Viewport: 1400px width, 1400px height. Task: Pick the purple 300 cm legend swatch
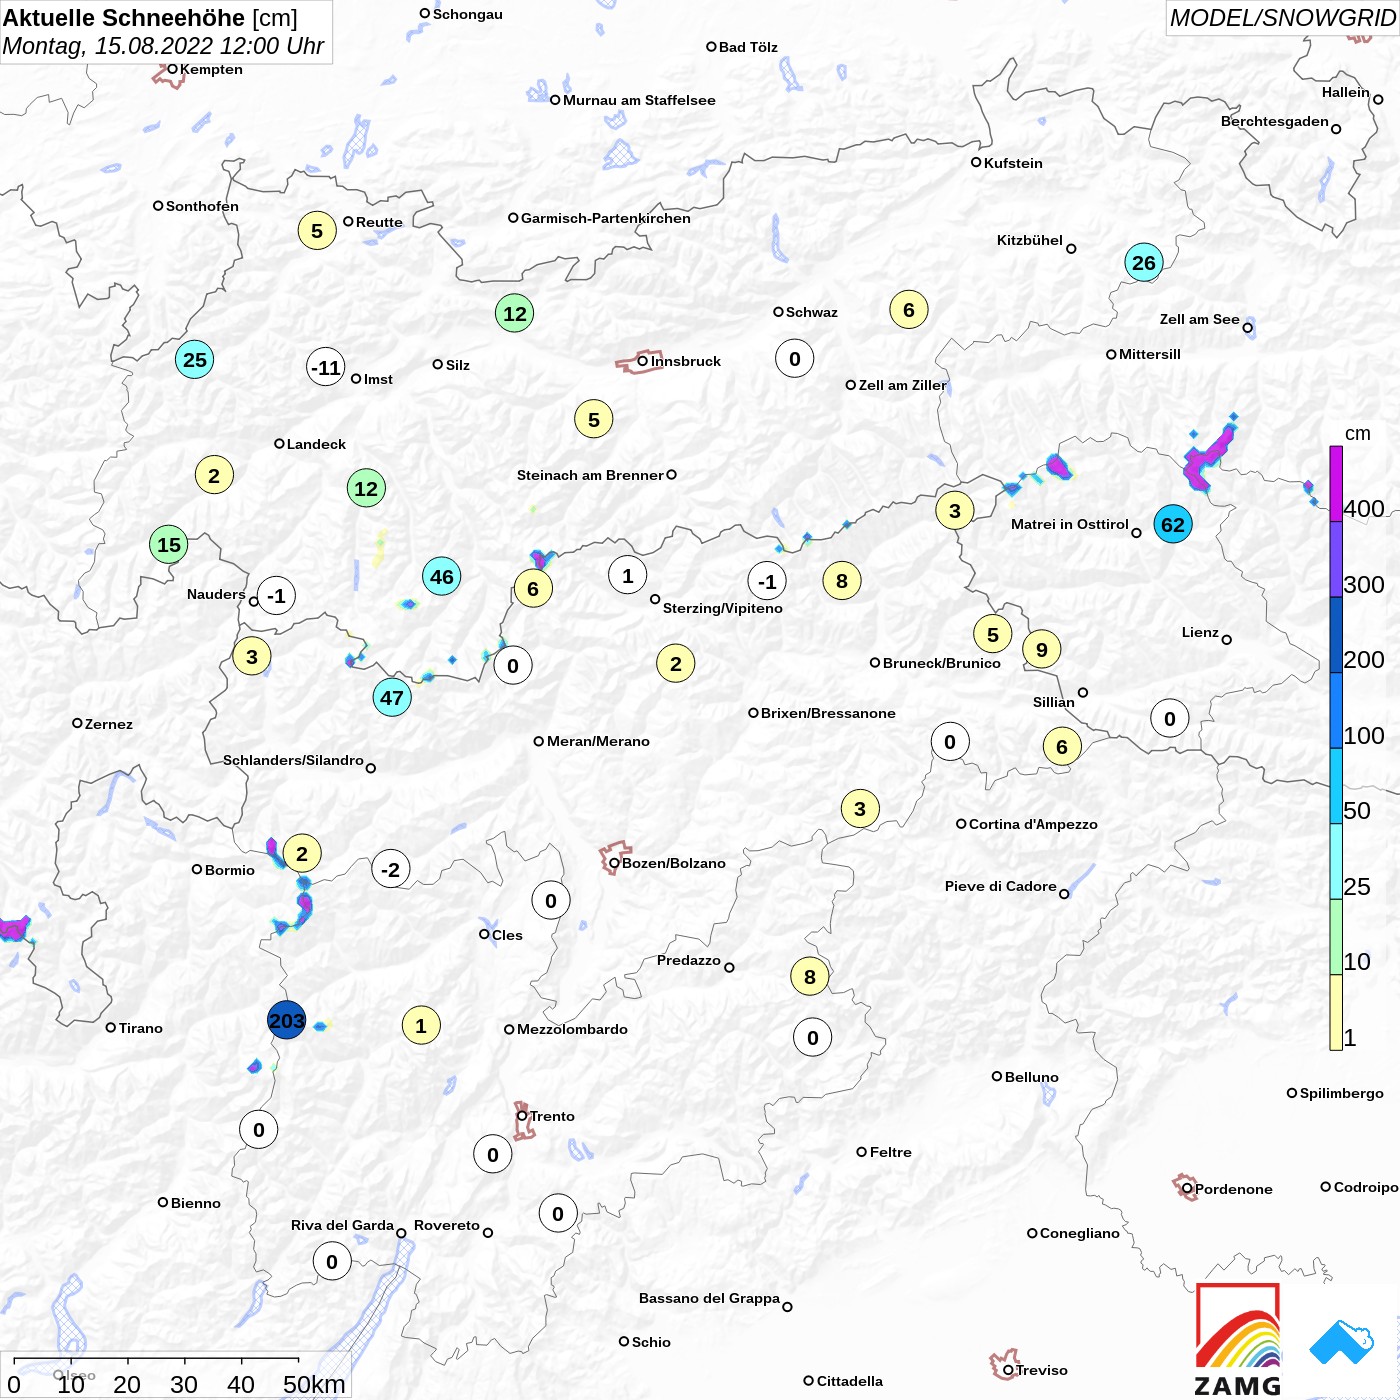(1336, 559)
